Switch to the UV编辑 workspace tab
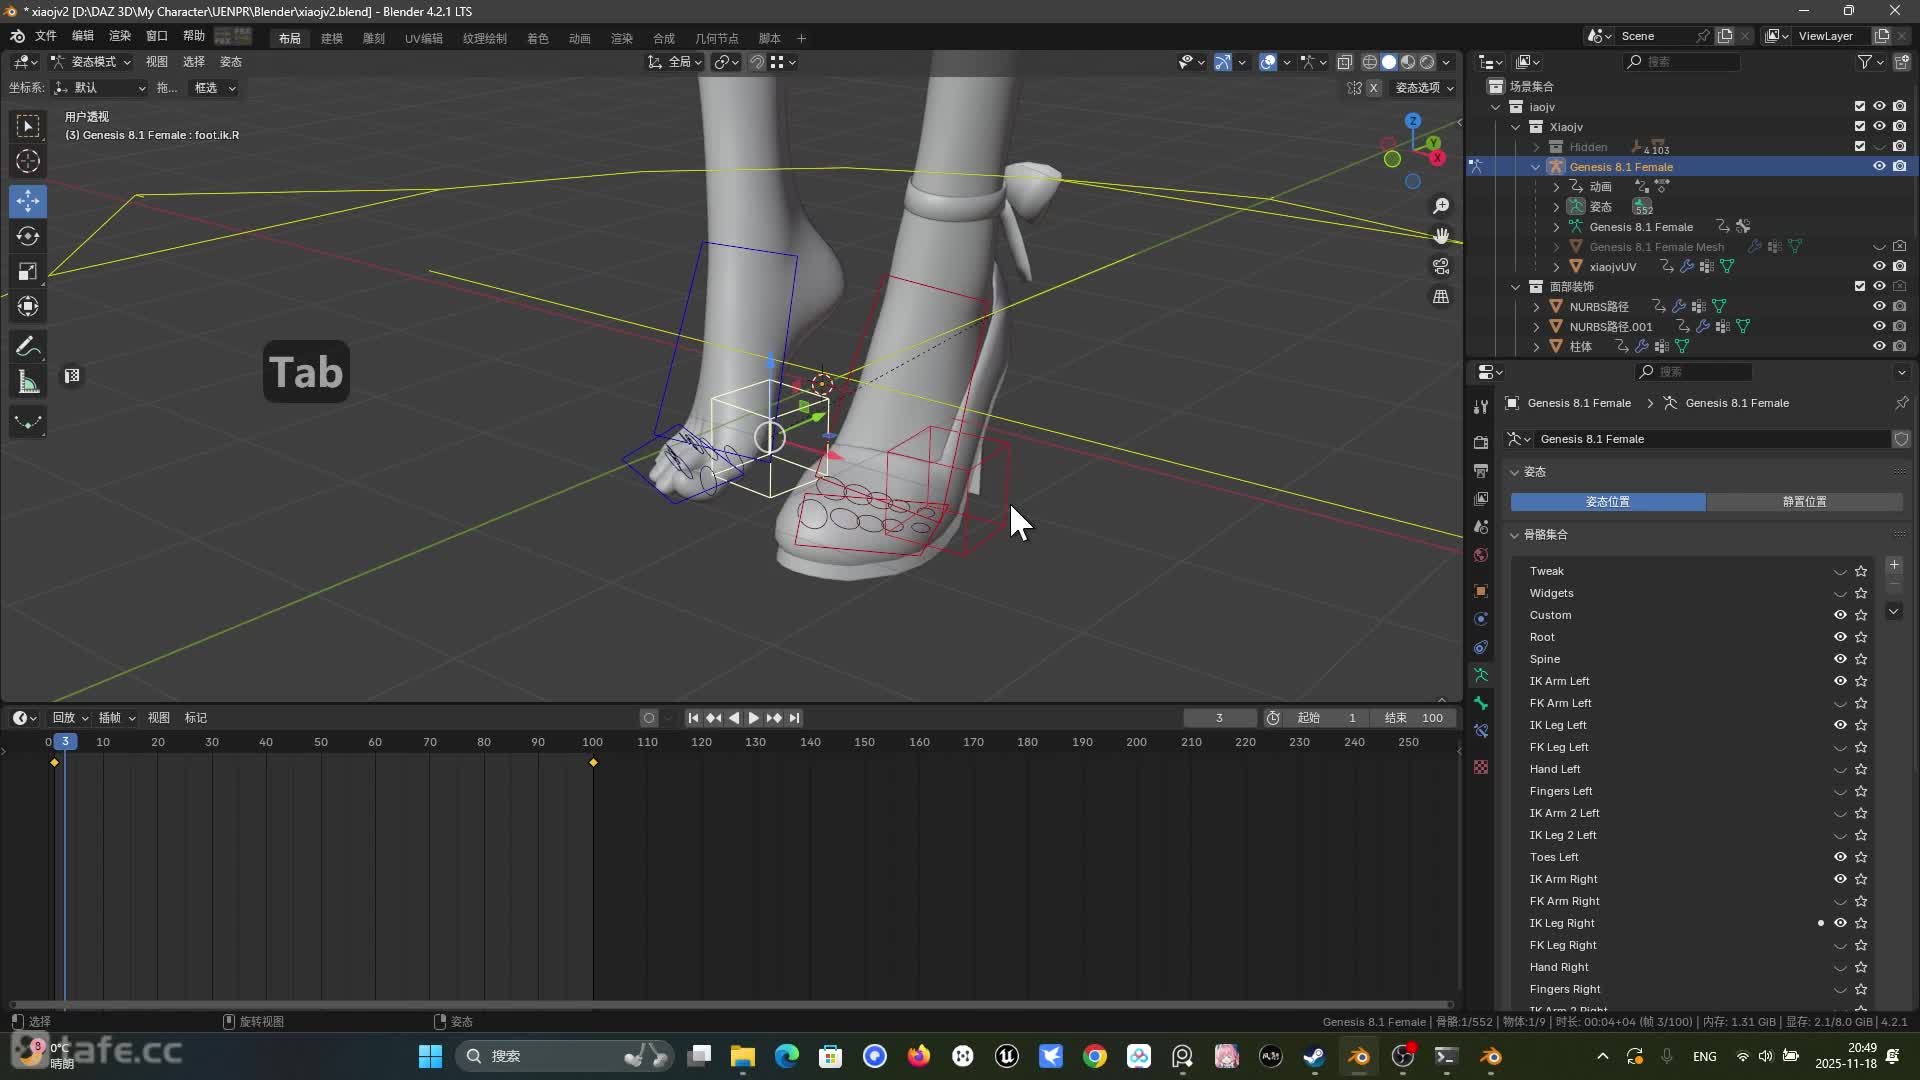 pos(424,38)
